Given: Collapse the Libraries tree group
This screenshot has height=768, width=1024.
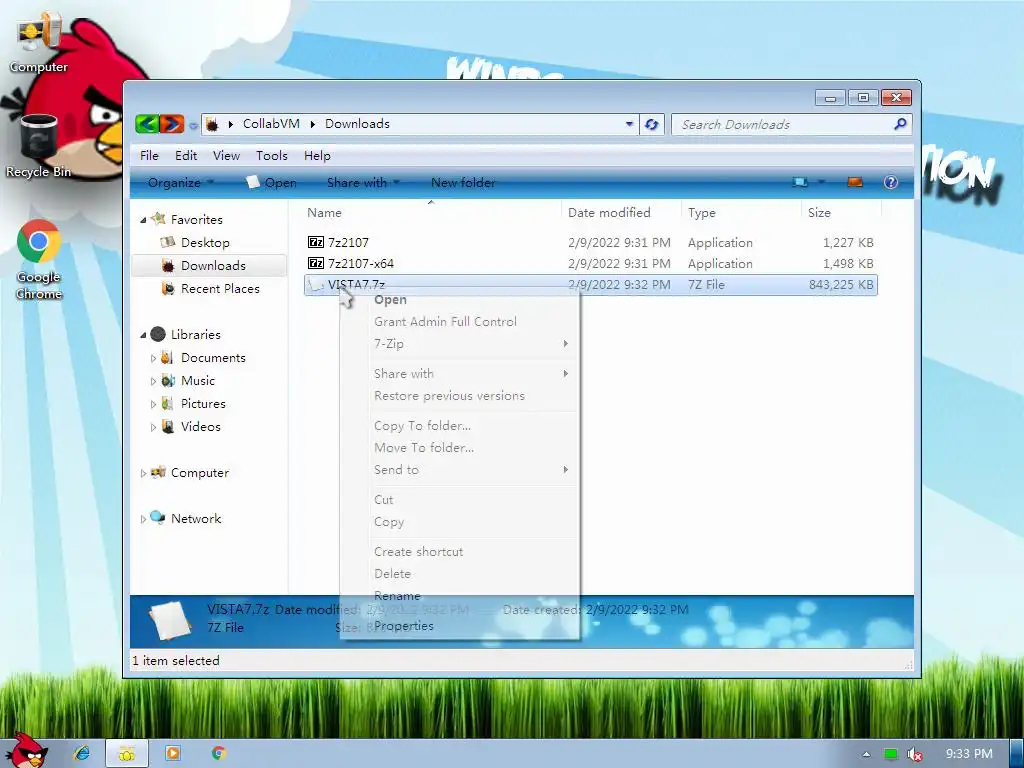Looking at the screenshot, I should click(143, 335).
